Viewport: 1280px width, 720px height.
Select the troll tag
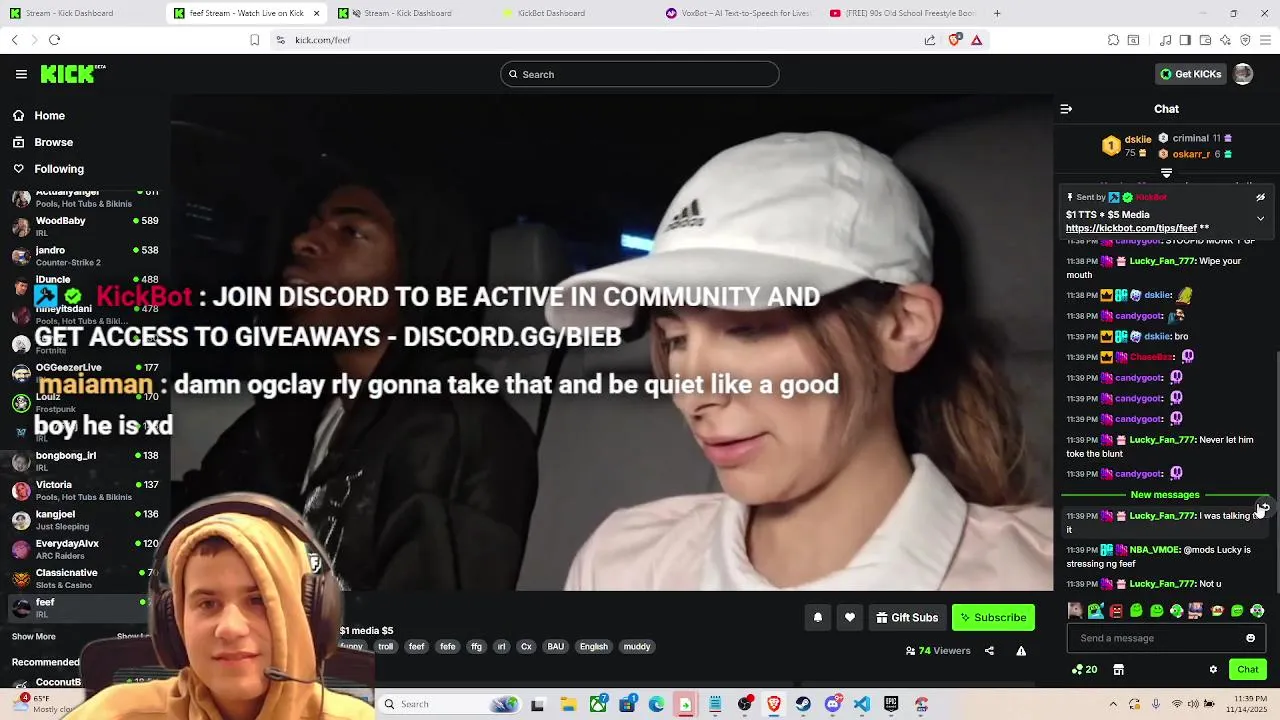[386, 647]
